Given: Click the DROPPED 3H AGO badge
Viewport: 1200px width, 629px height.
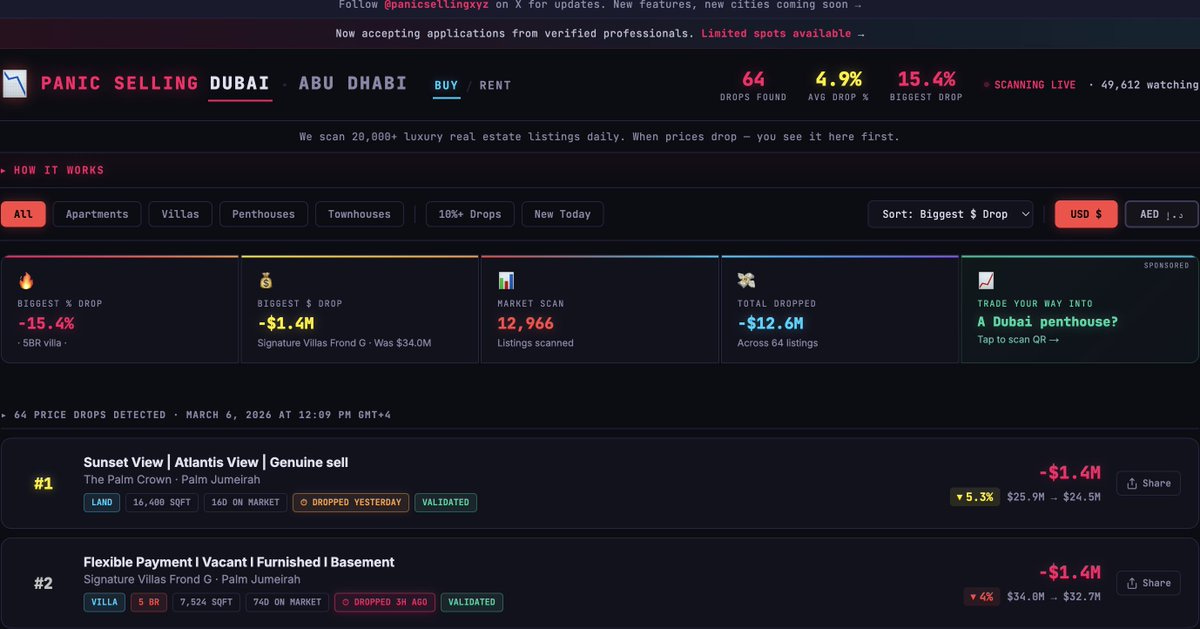Looking at the screenshot, I should 384,602.
